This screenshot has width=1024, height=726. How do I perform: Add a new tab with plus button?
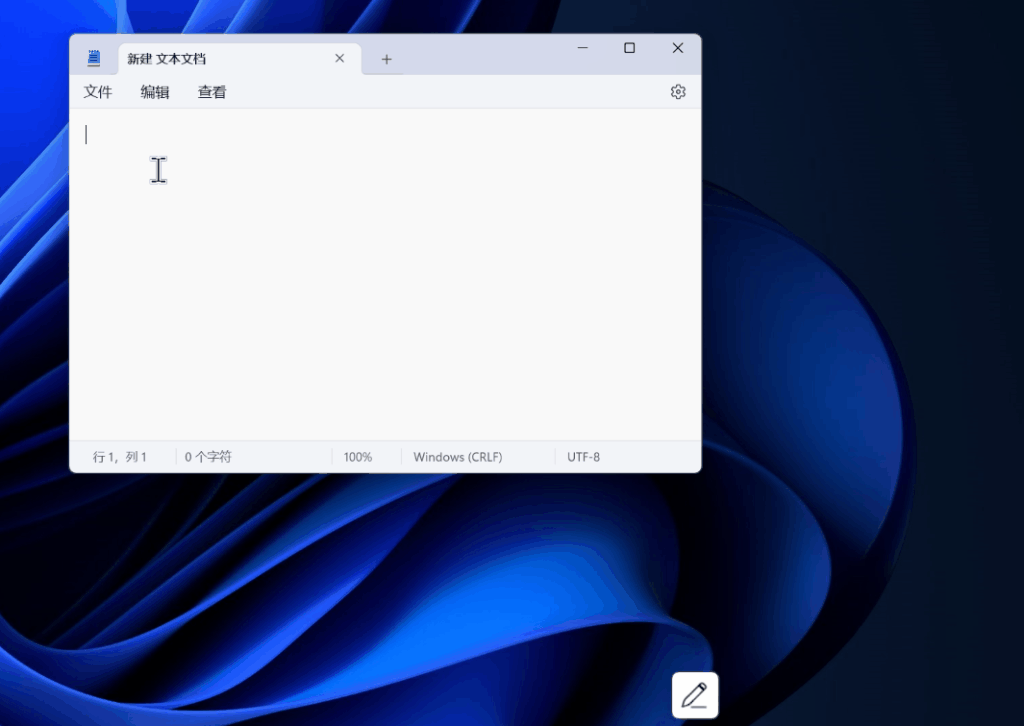[386, 59]
